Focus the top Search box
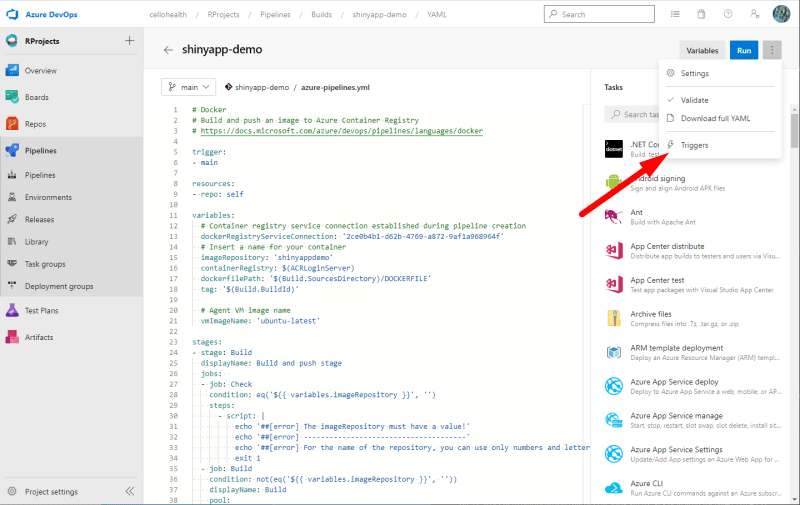 599,14
